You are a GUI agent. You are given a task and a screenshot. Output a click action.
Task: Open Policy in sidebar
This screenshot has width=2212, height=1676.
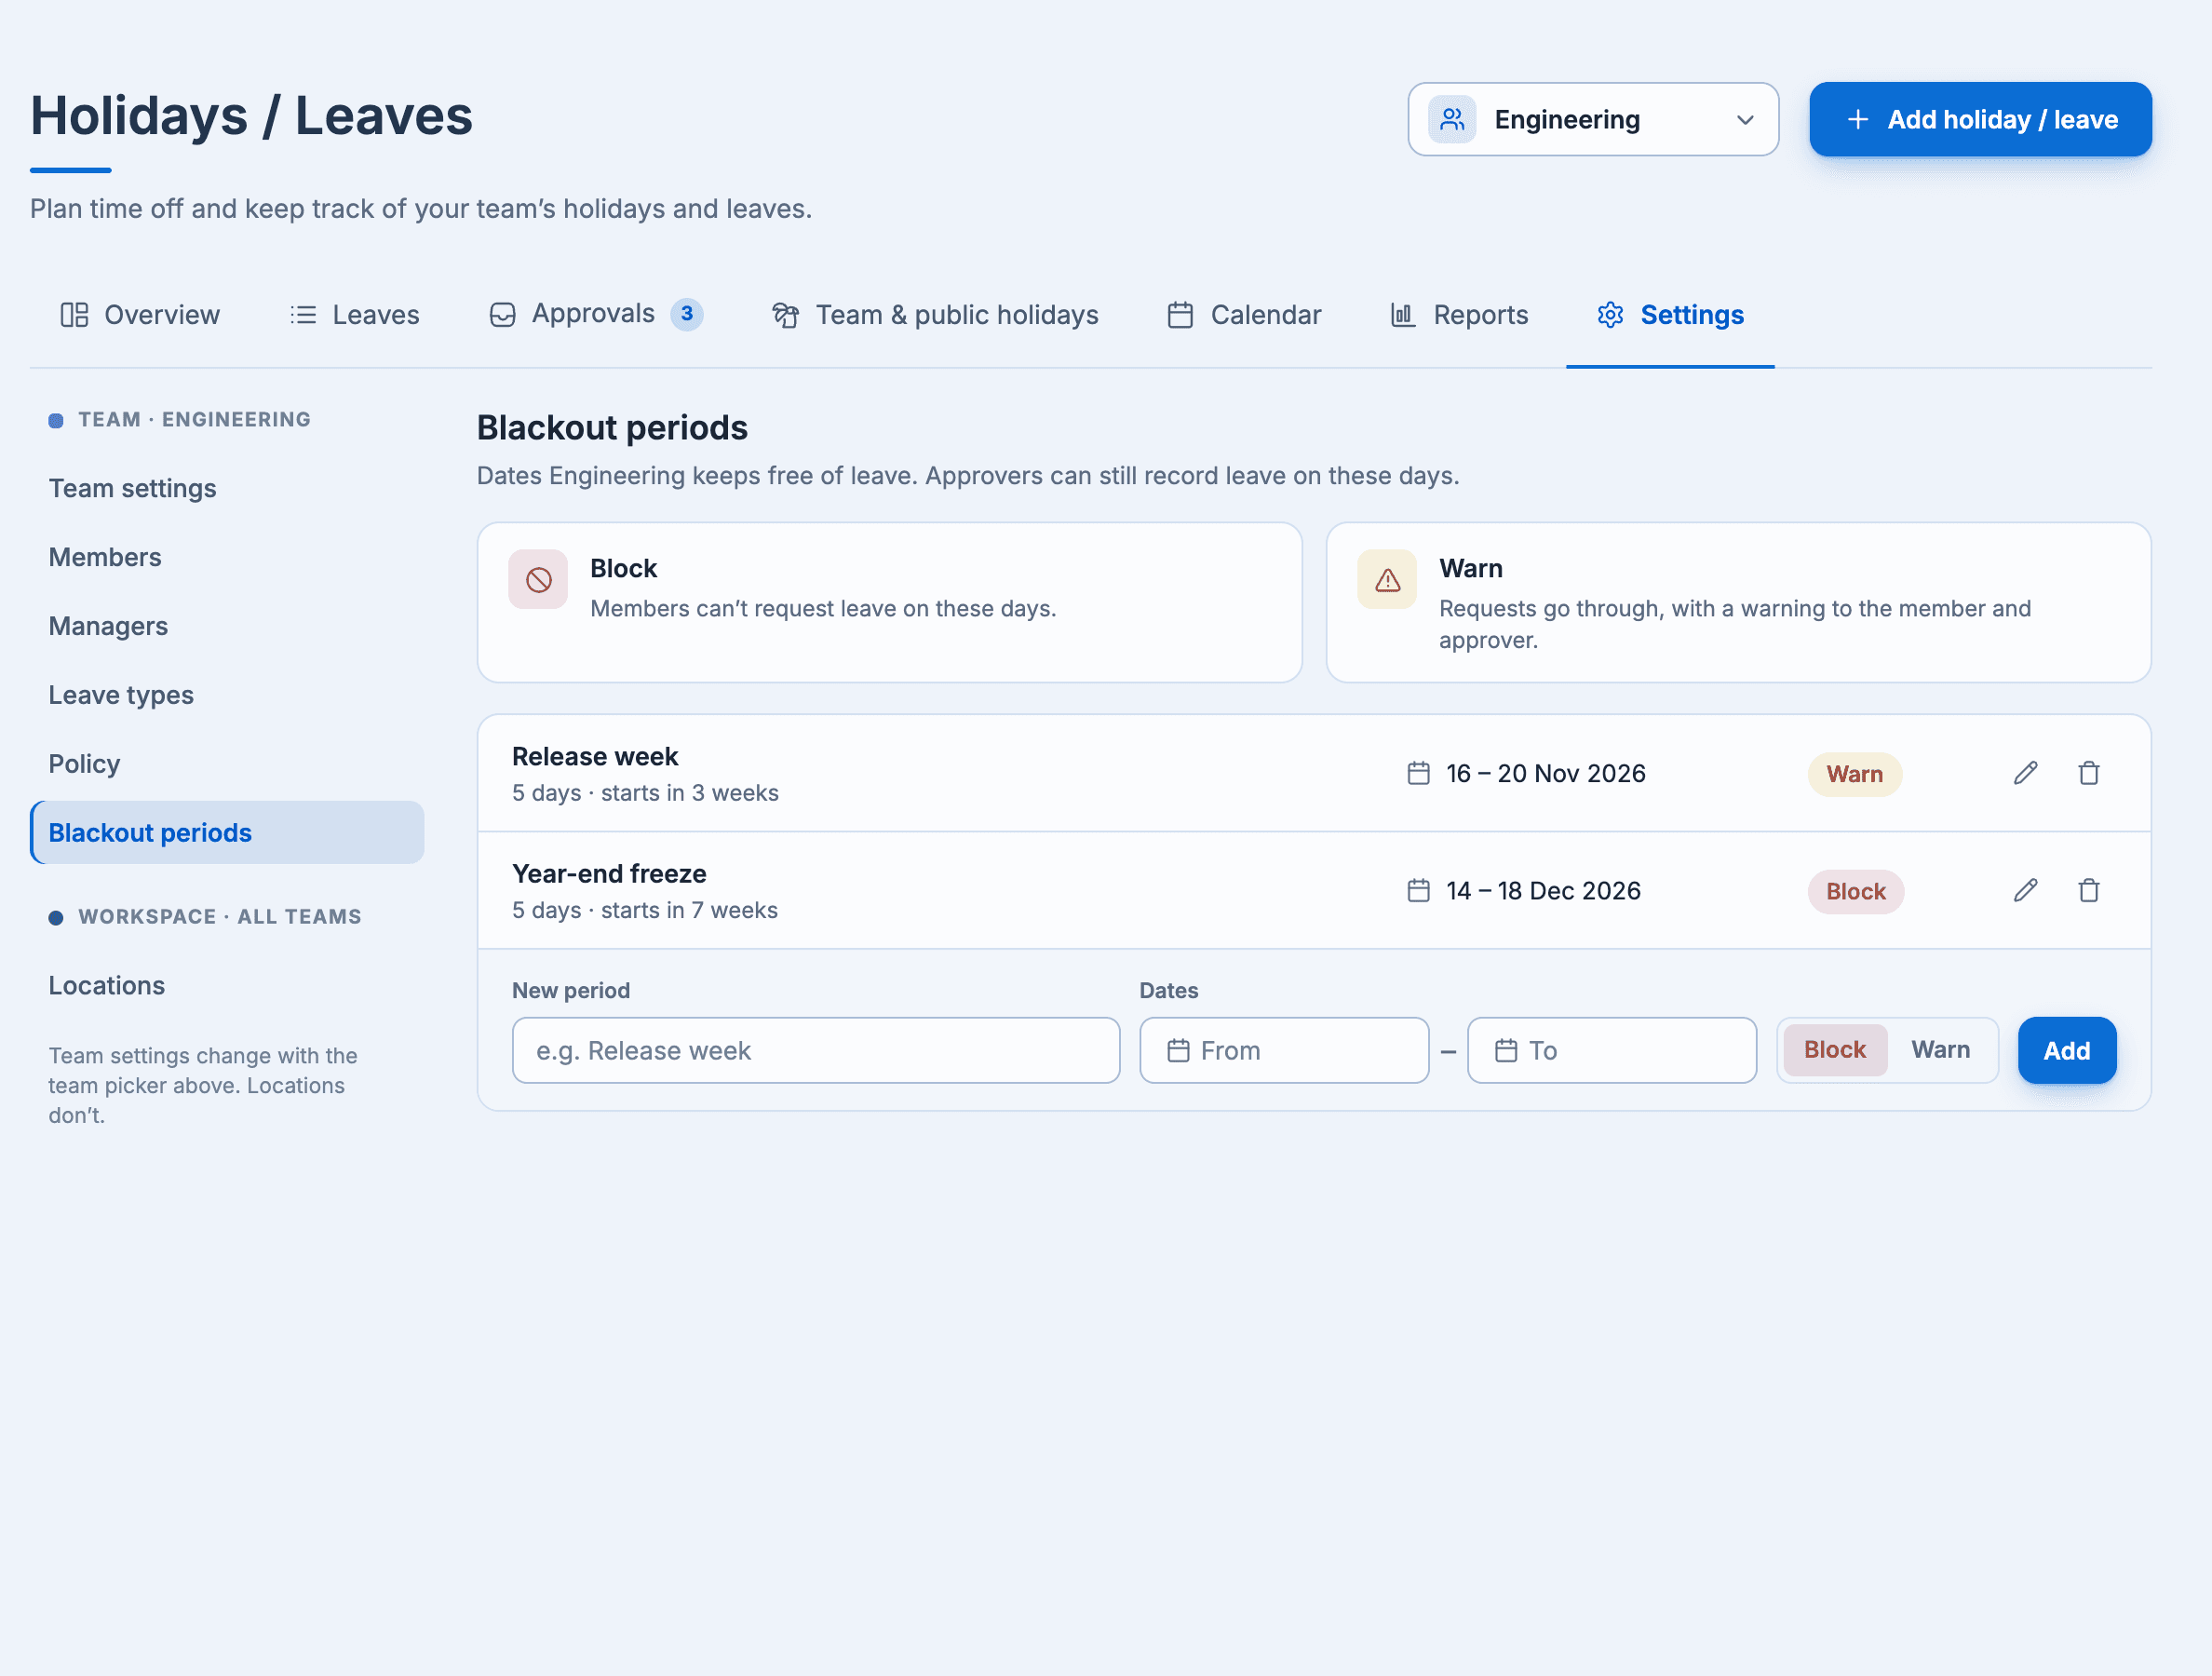(227, 764)
